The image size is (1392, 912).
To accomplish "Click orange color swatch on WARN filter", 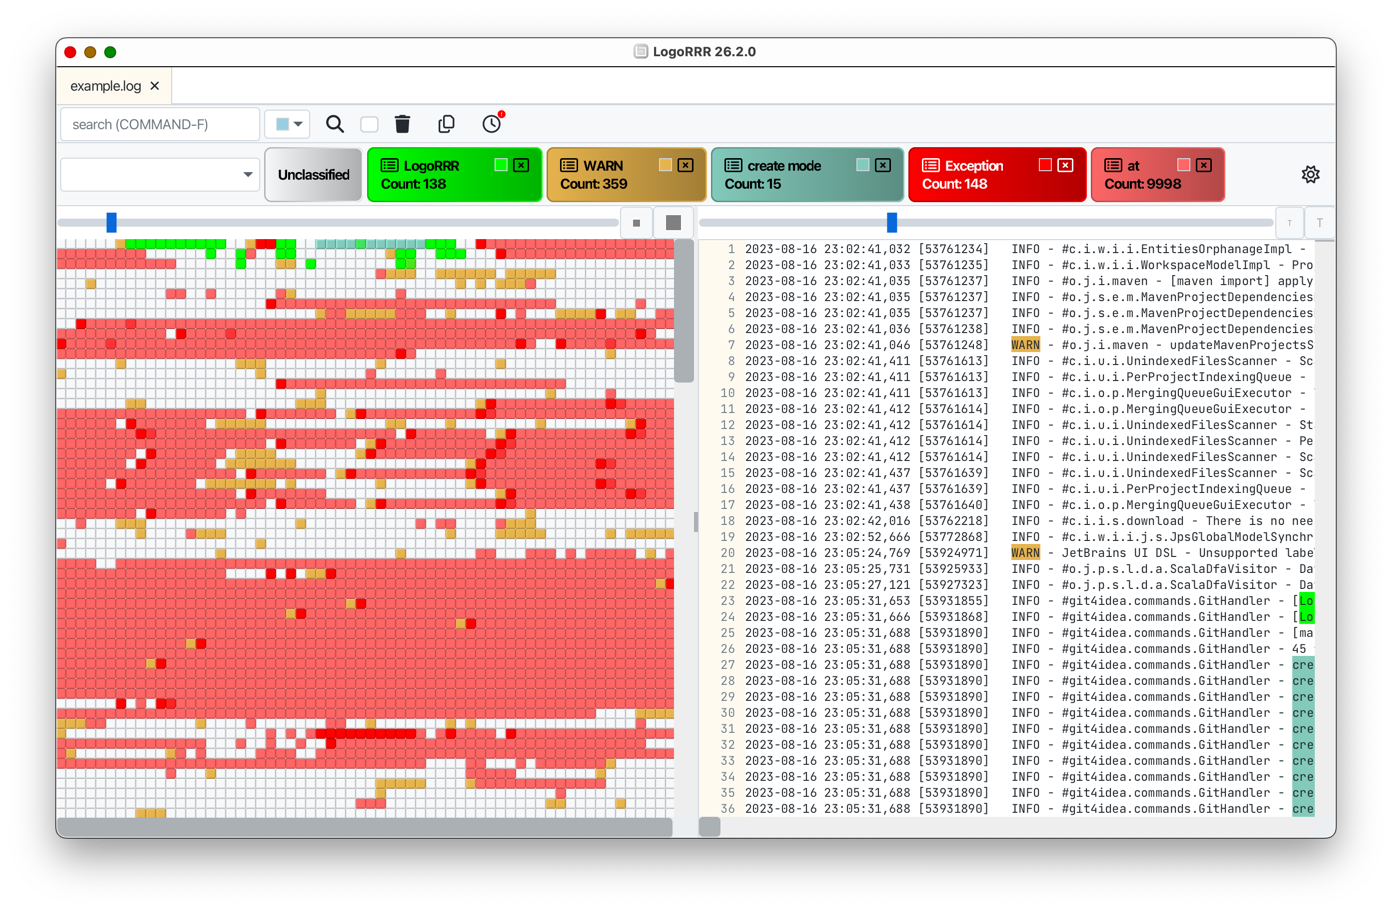I will (665, 165).
